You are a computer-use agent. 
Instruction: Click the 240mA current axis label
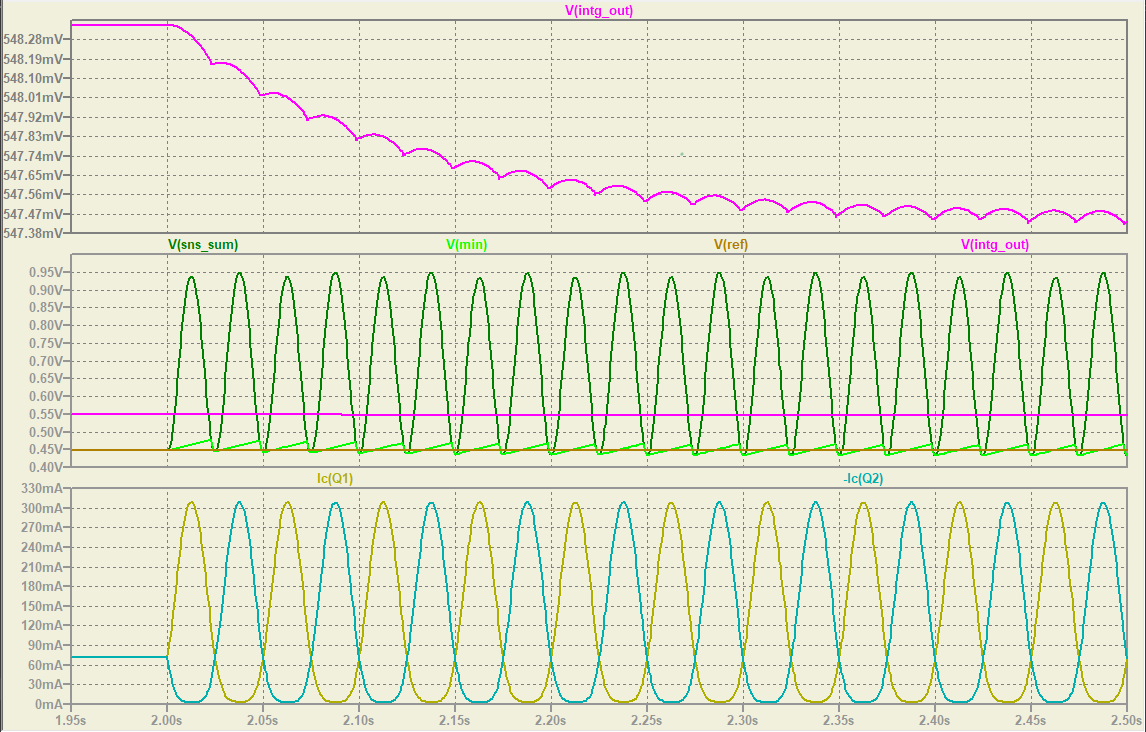44,547
